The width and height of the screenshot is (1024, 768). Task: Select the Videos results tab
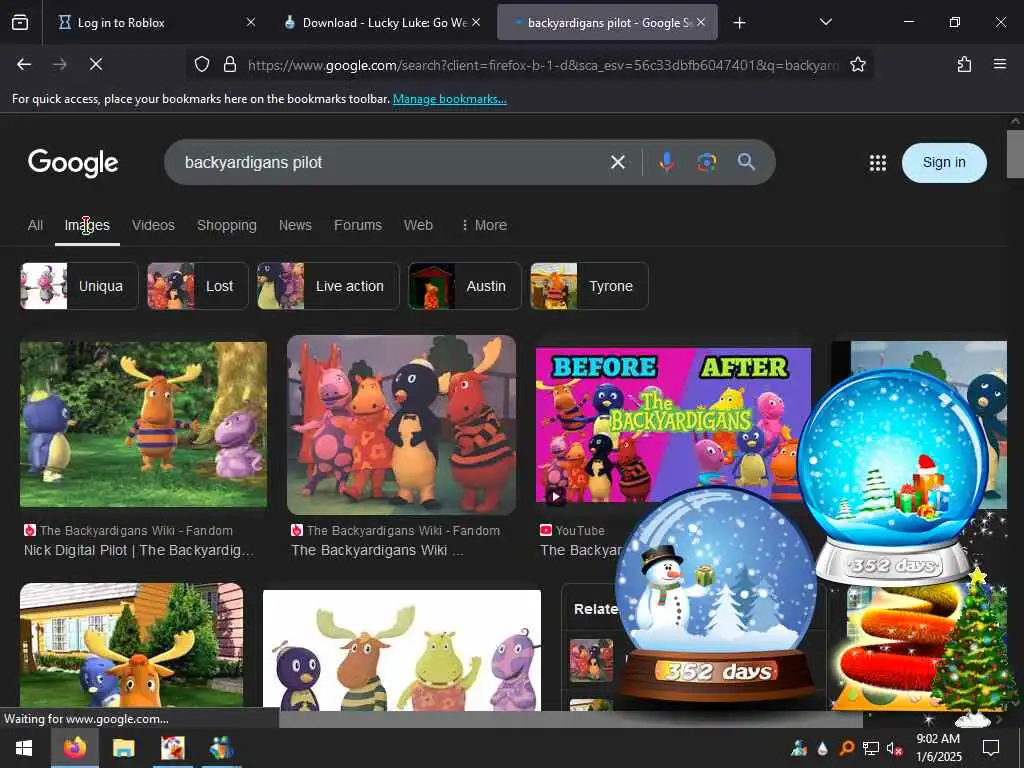coord(153,225)
